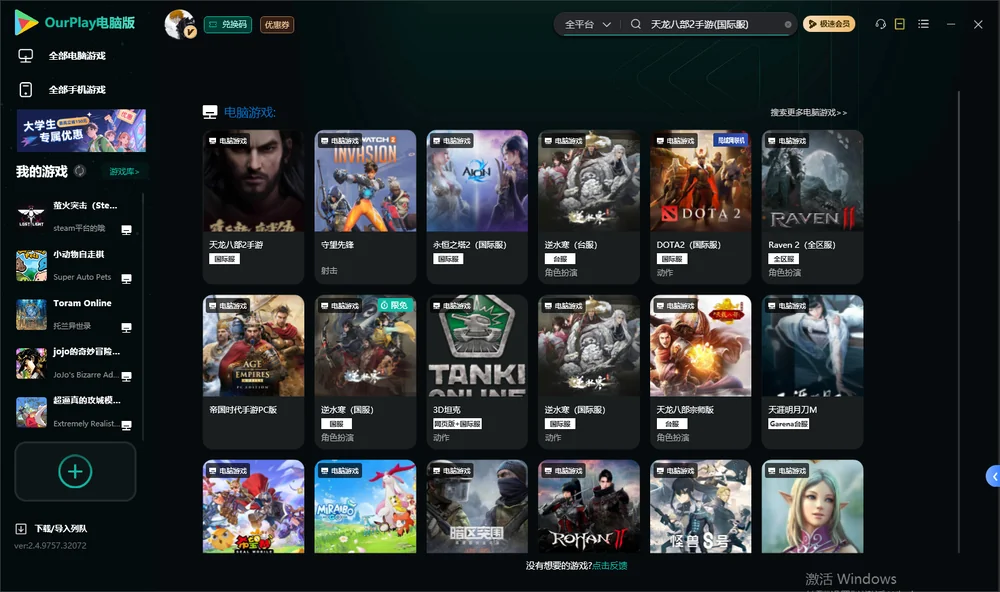This screenshot has width=1000, height=592.
Task: Add a game with the plus button
Action: click(x=75, y=471)
